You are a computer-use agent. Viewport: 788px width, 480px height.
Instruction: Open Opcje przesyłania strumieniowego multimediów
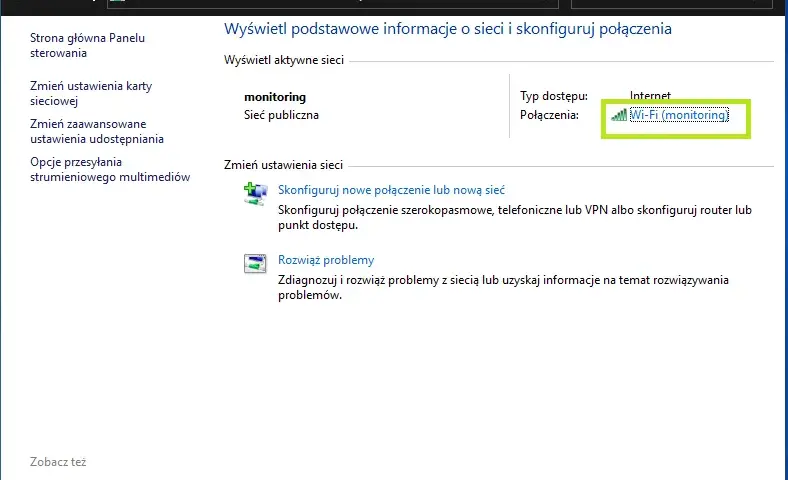pos(110,169)
